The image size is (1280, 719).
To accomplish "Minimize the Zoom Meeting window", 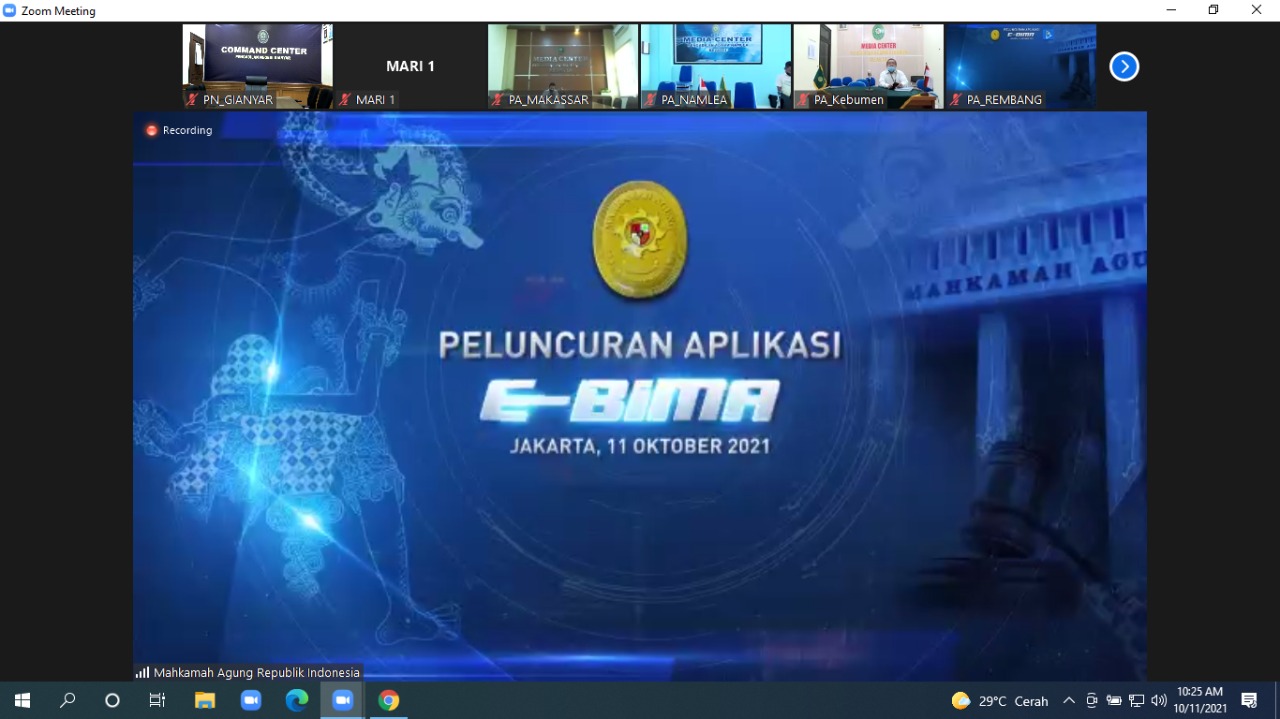I will [x=1171, y=10].
